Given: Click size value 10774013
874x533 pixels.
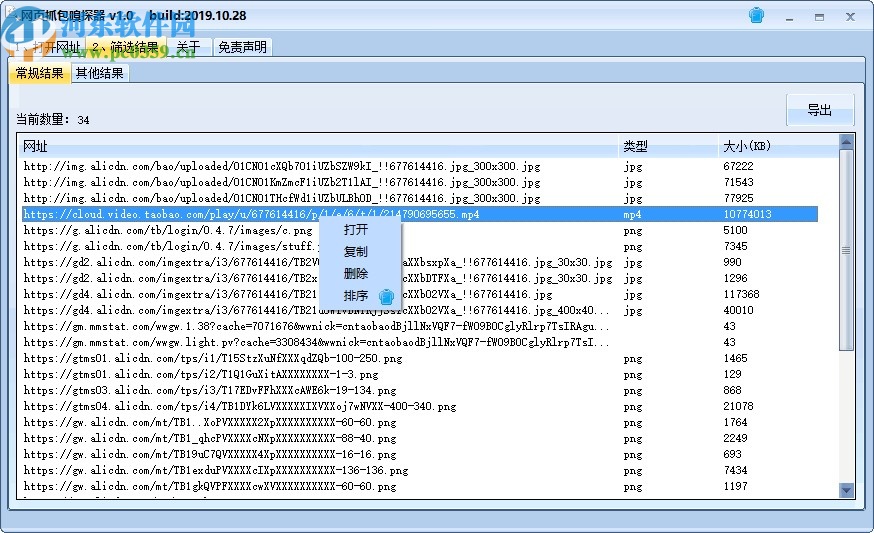Looking at the screenshot, I should point(747,214).
